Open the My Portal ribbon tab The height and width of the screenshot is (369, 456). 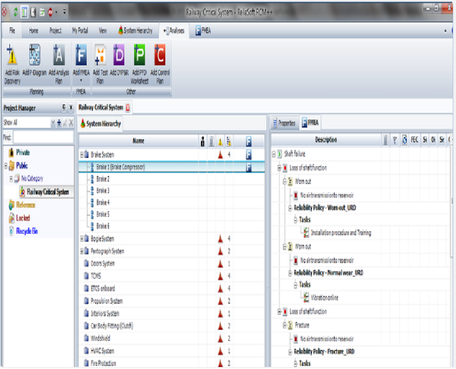click(80, 31)
